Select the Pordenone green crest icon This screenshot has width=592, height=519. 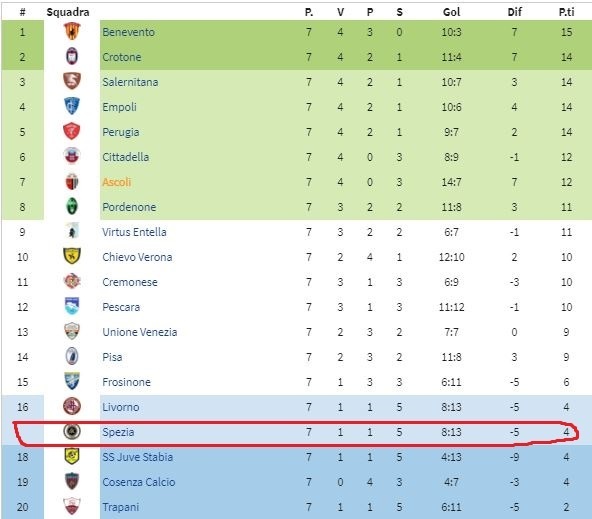(x=72, y=206)
